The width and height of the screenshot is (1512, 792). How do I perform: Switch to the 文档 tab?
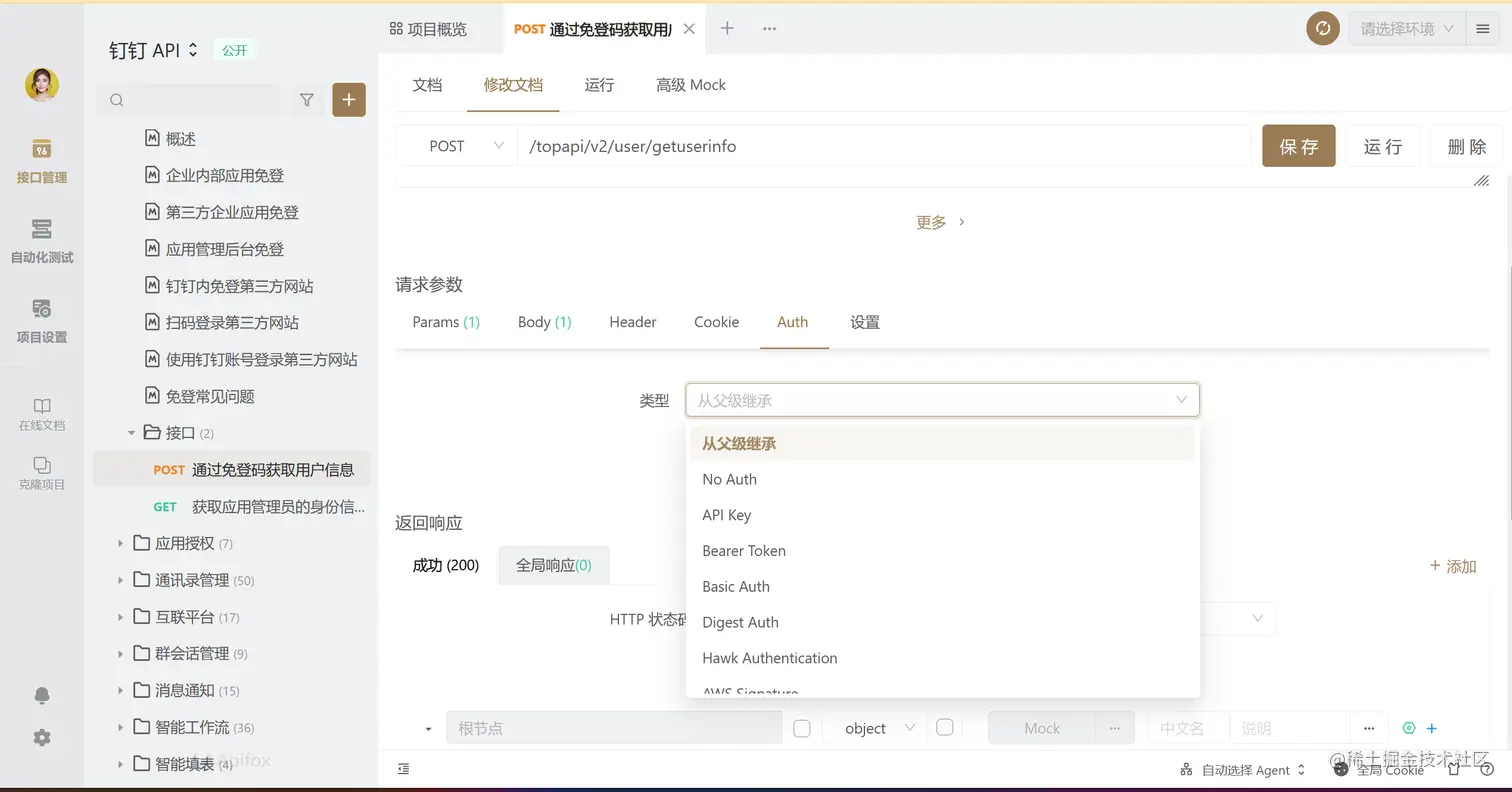pos(427,85)
